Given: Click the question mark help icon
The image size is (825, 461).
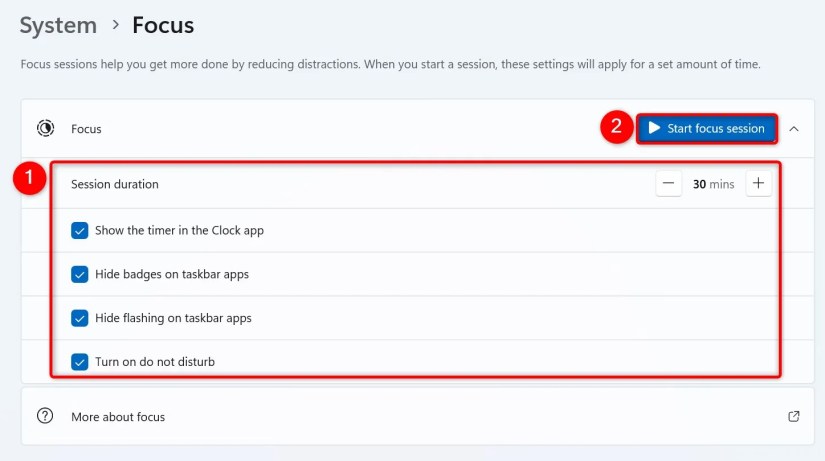Looking at the screenshot, I should tap(45, 416).
